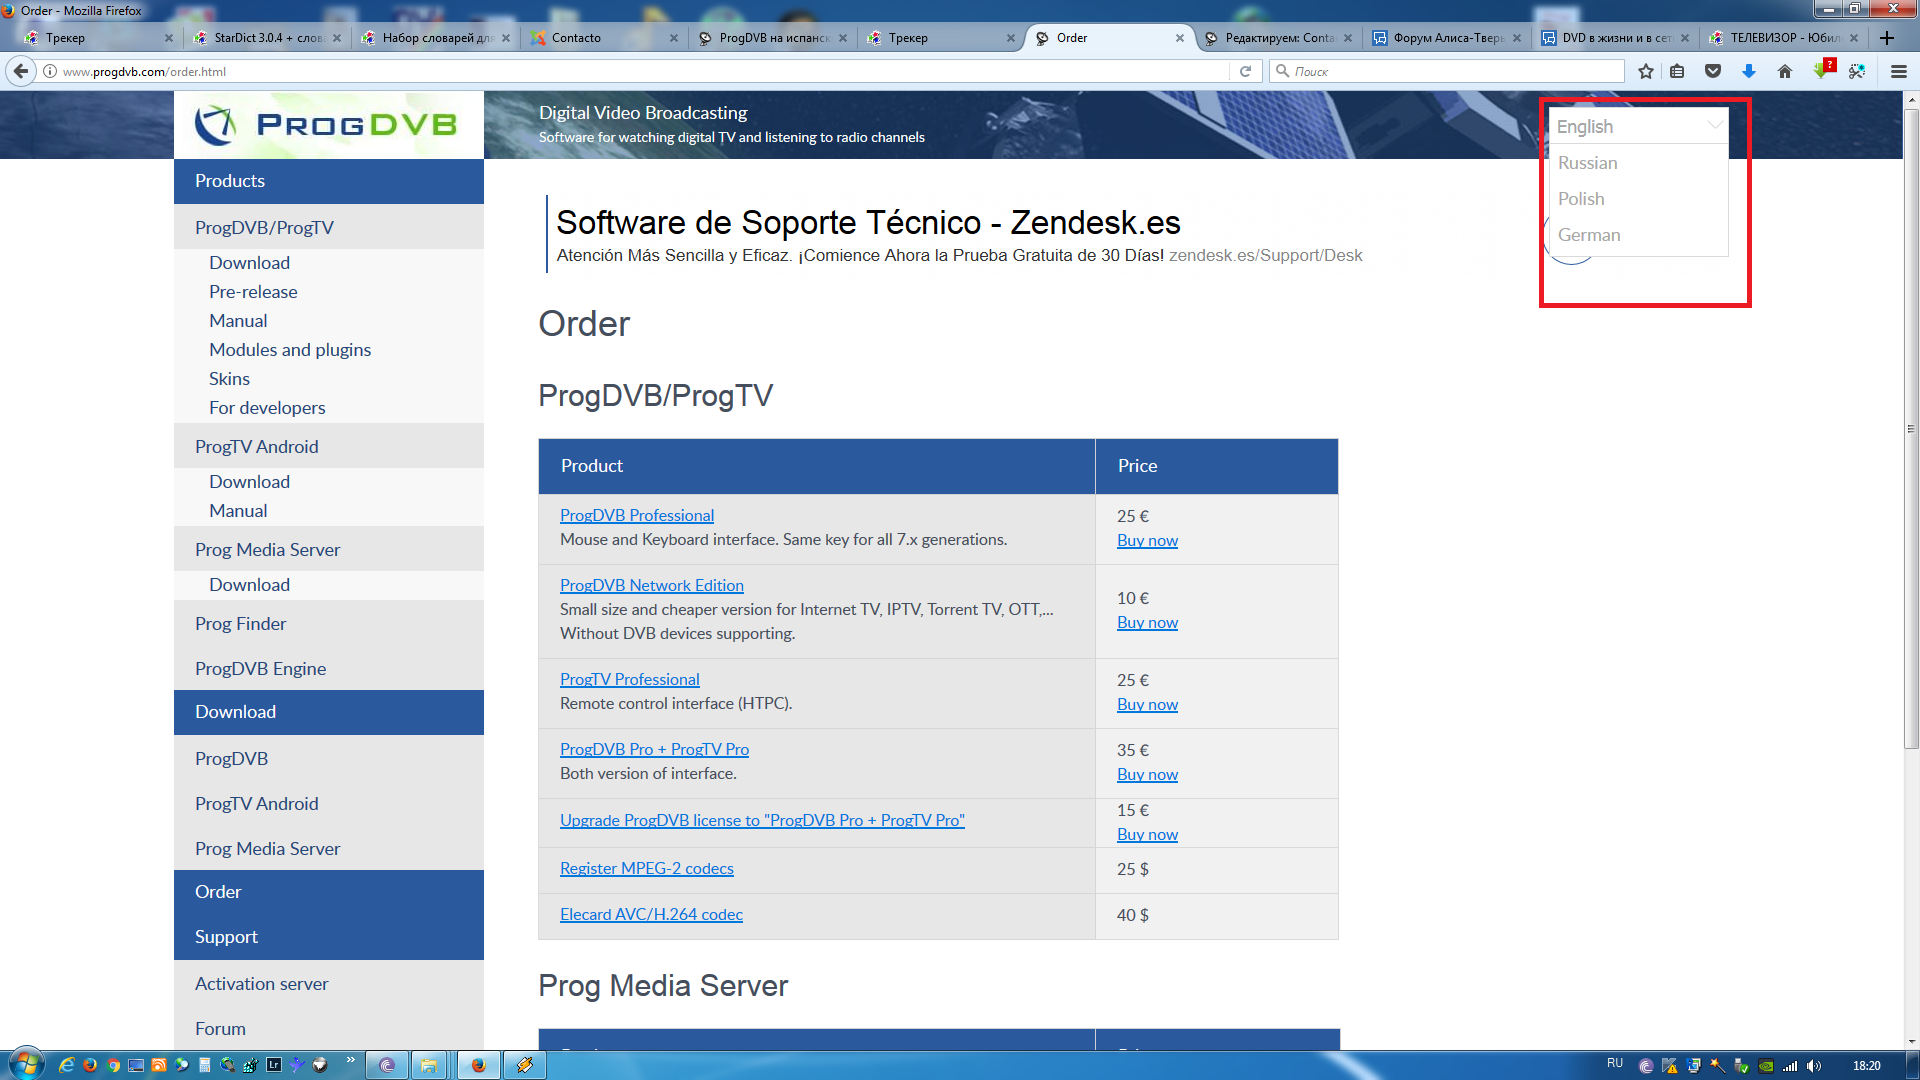Choose Polish from the language dropdown
The height and width of the screenshot is (1080, 1920).
1581,199
